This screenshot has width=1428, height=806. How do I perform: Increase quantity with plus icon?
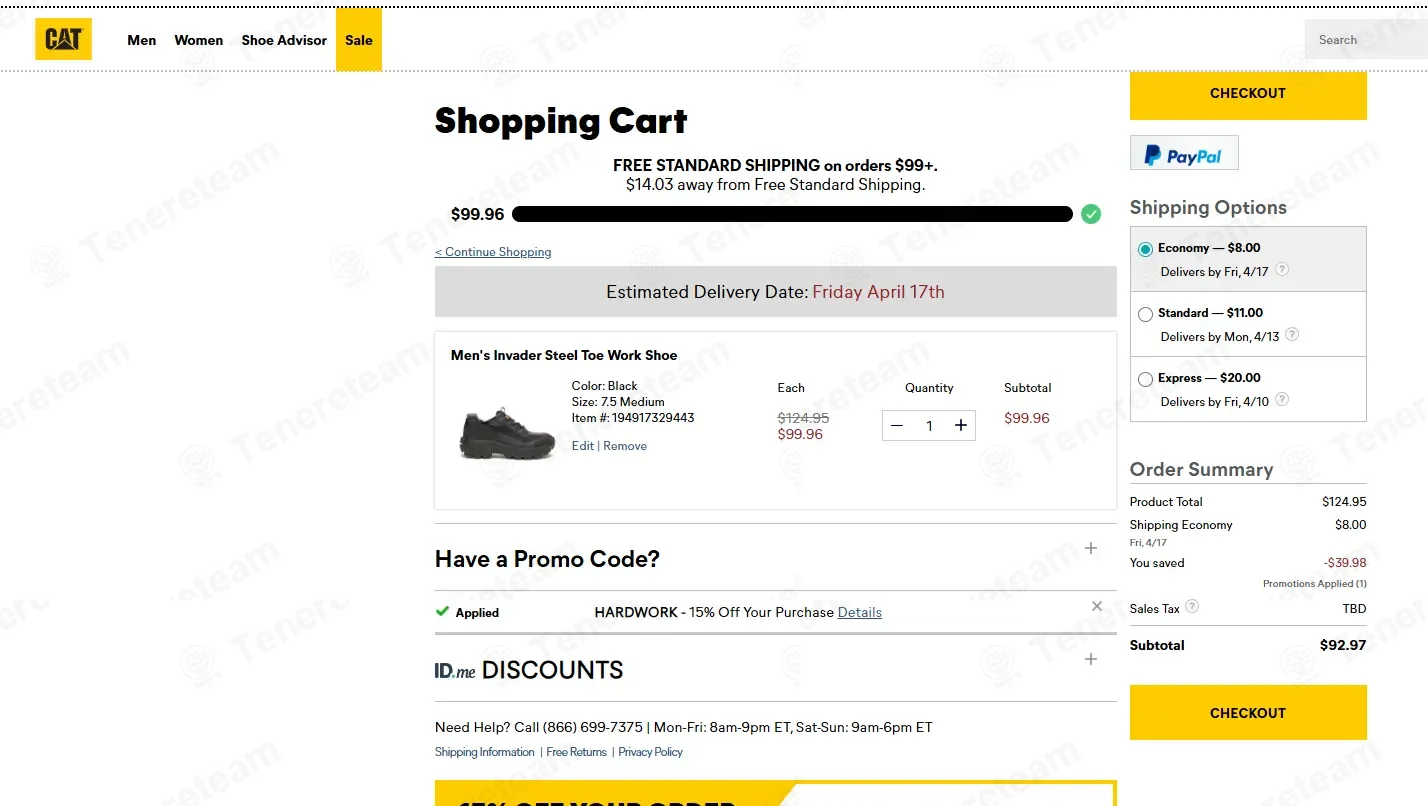coord(961,426)
